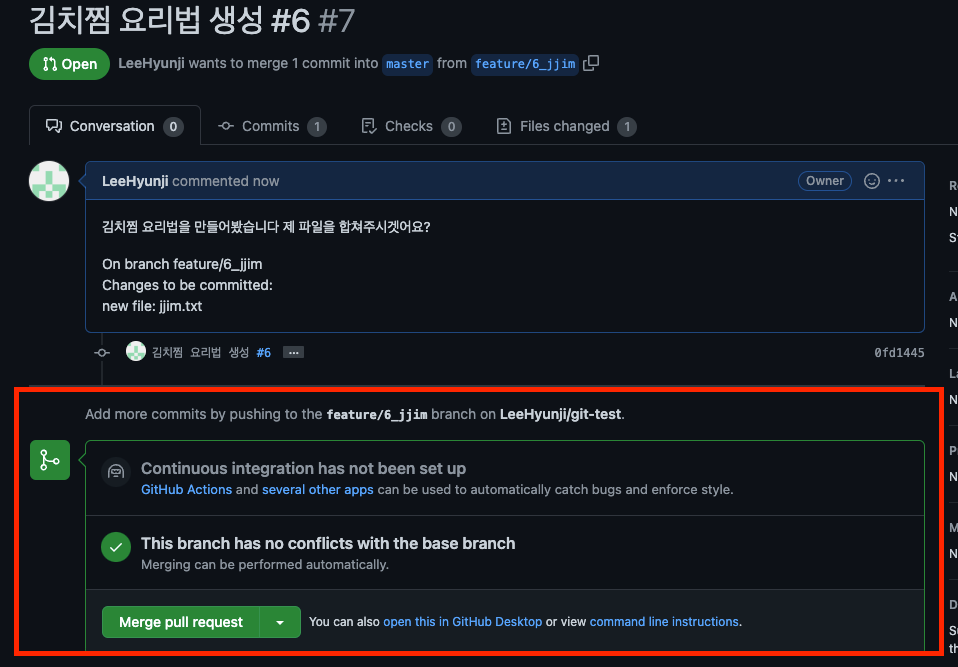The height and width of the screenshot is (667, 958).
Task: Click open this in GitHub Desktop link
Action: tap(463, 621)
